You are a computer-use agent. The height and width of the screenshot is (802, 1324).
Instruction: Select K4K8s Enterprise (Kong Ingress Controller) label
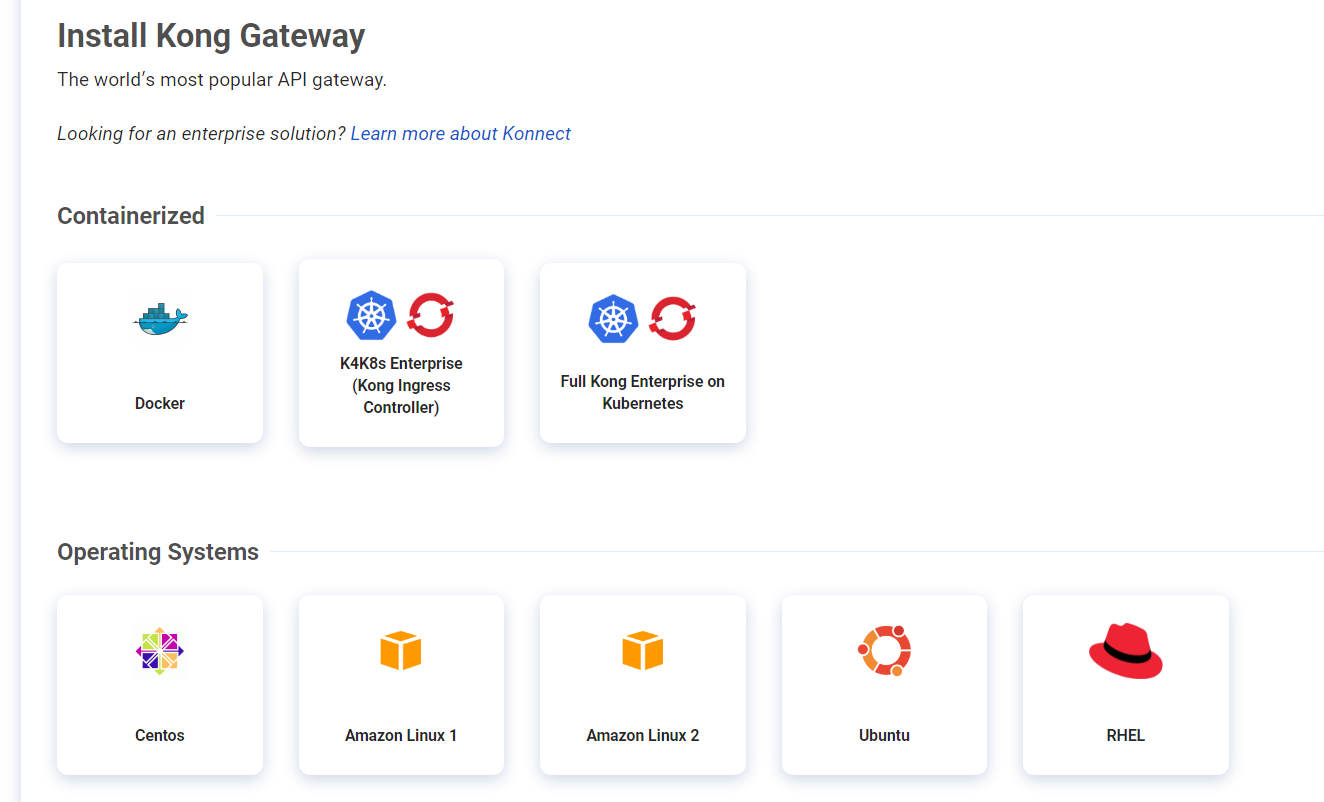click(x=401, y=385)
